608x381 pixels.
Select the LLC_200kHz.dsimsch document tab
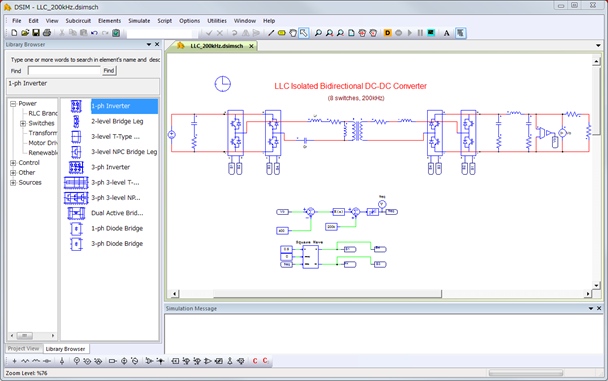pos(216,46)
